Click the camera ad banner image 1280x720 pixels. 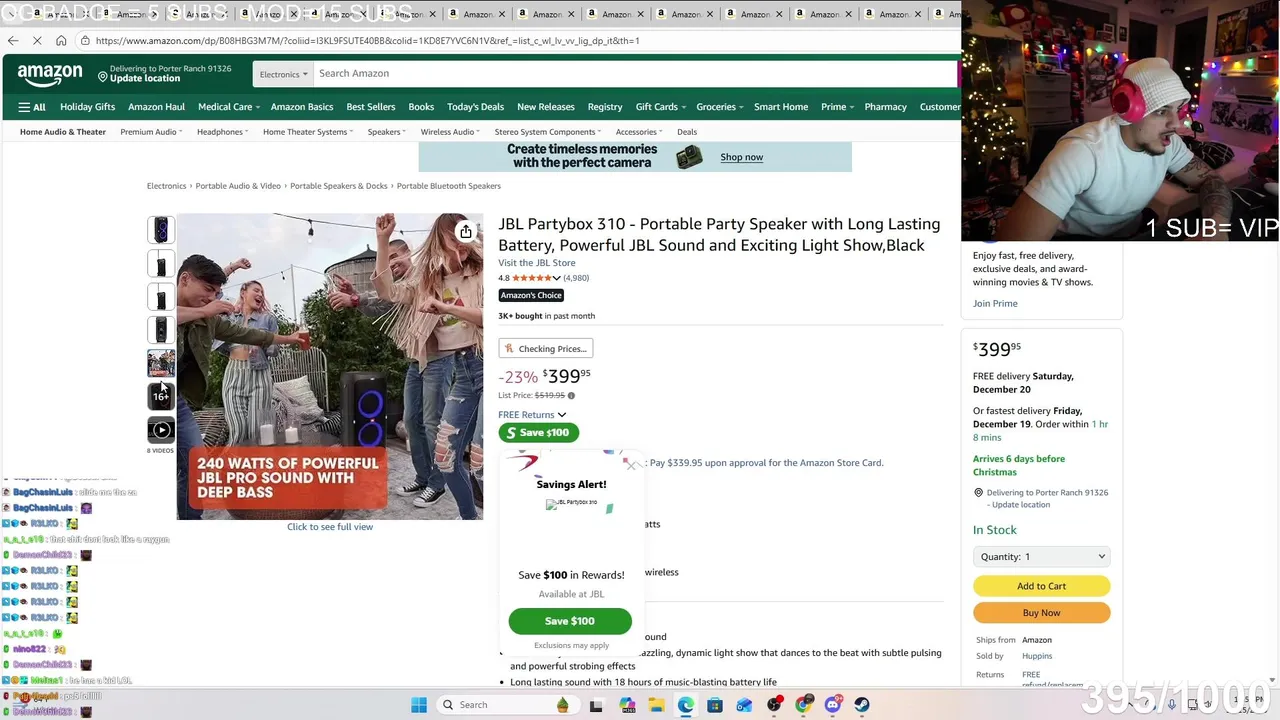635,157
